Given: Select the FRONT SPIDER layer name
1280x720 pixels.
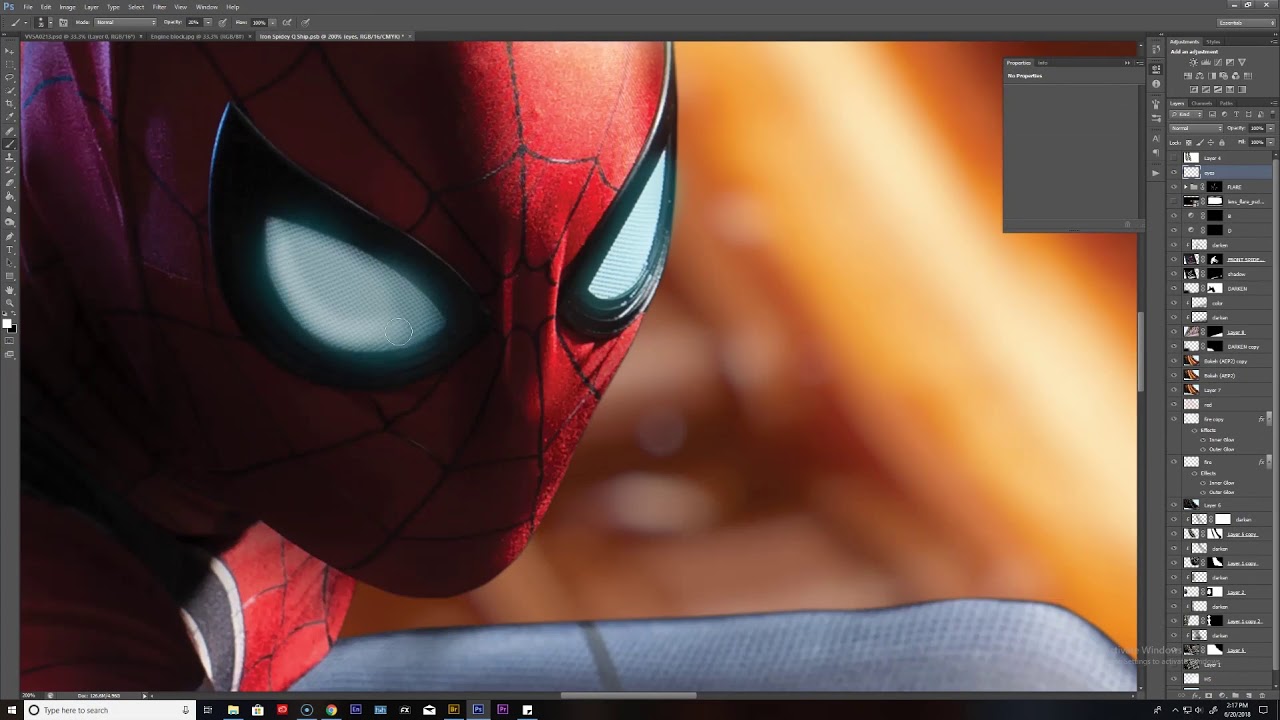Looking at the screenshot, I should click(1246, 259).
